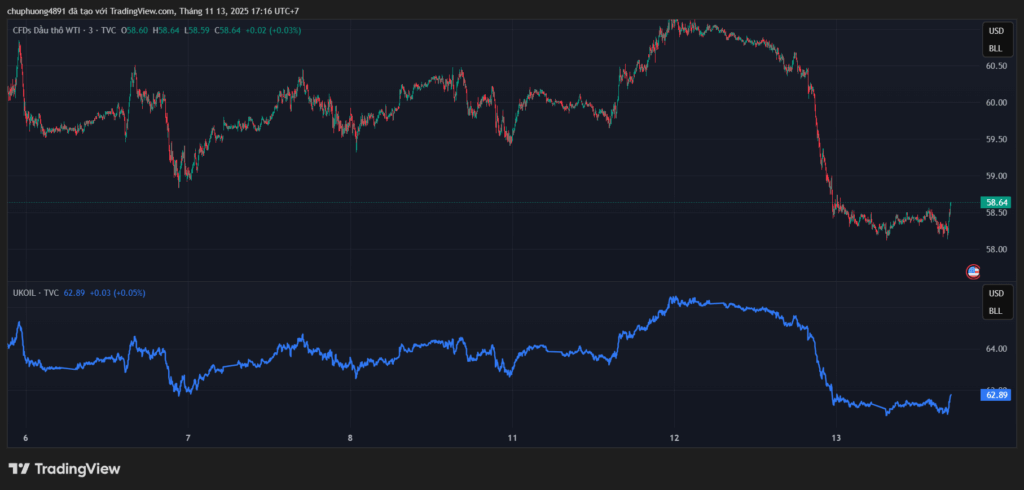The height and width of the screenshot is (490, 1024).
Task: Select date 12 on the time axis
Action: click(x=674, y=438)
